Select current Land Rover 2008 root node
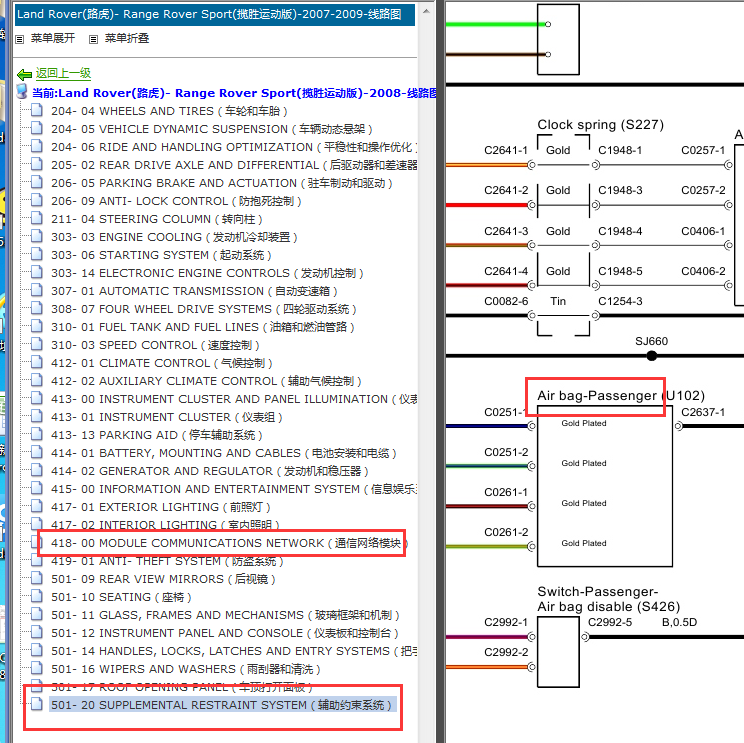This screenshot has width=744, height=743. 235,93
